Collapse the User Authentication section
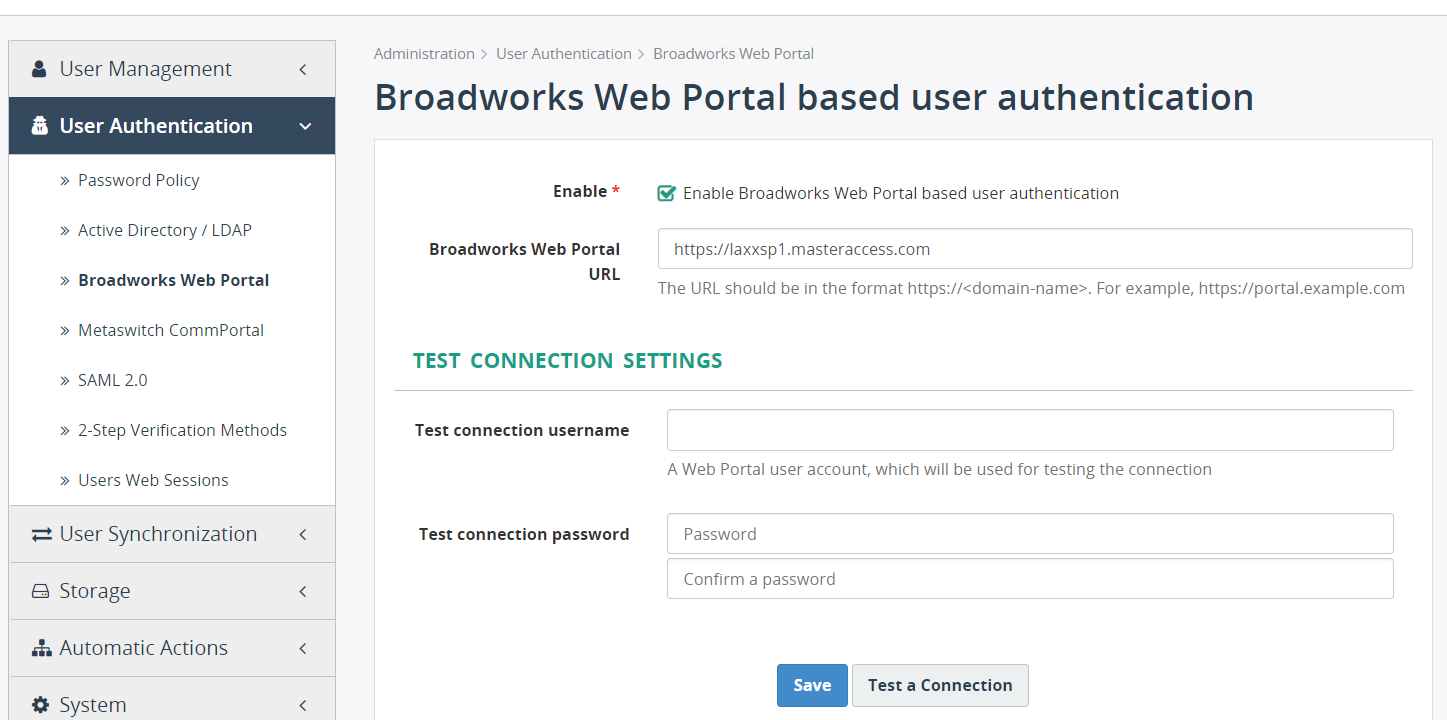The height and width of the screenshot is (720, 1447). [305, 125]
